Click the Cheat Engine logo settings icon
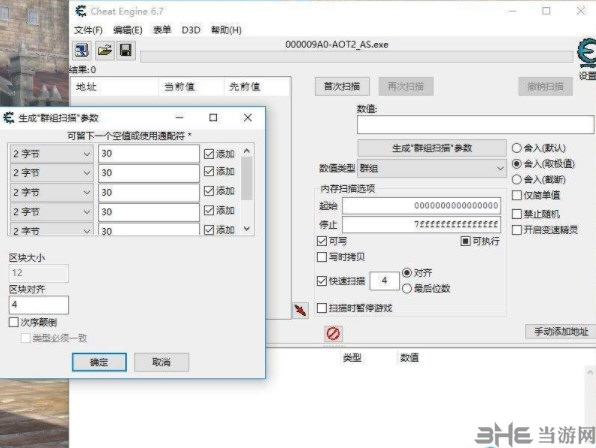The width and height of the screenshot is (596, 448). (587, 54)
